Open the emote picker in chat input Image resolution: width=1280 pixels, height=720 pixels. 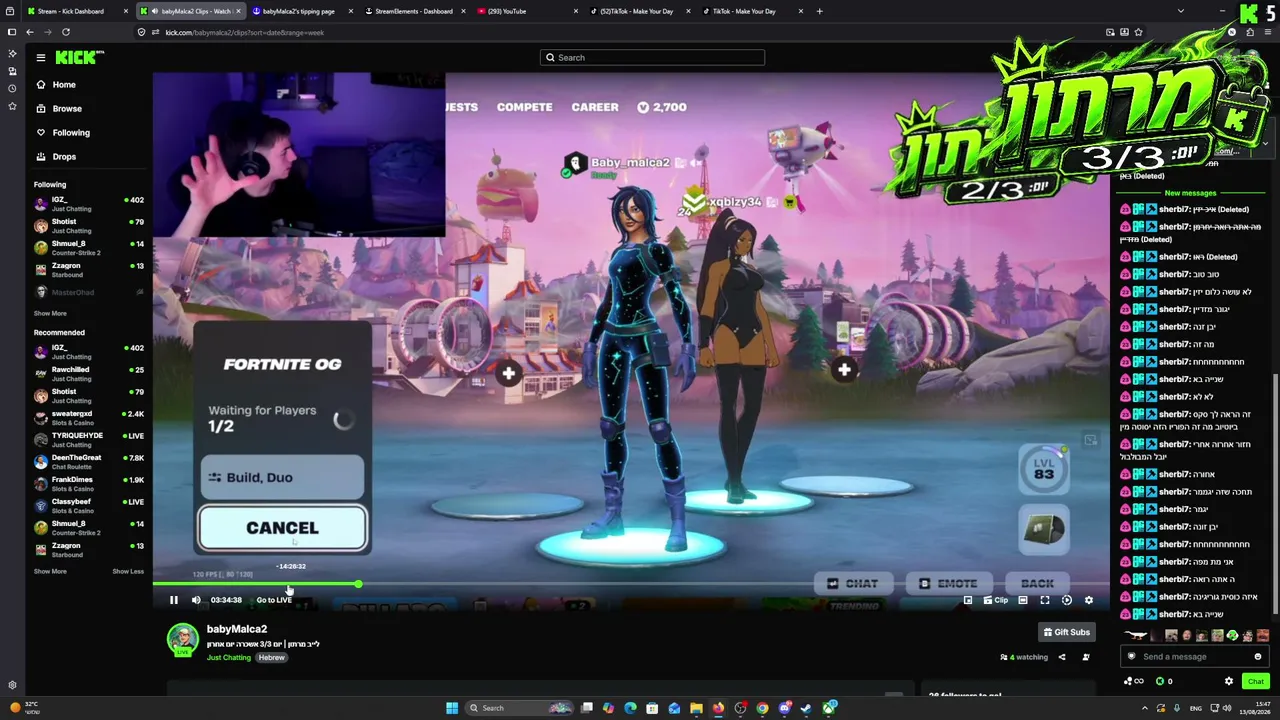(1258, 657)
